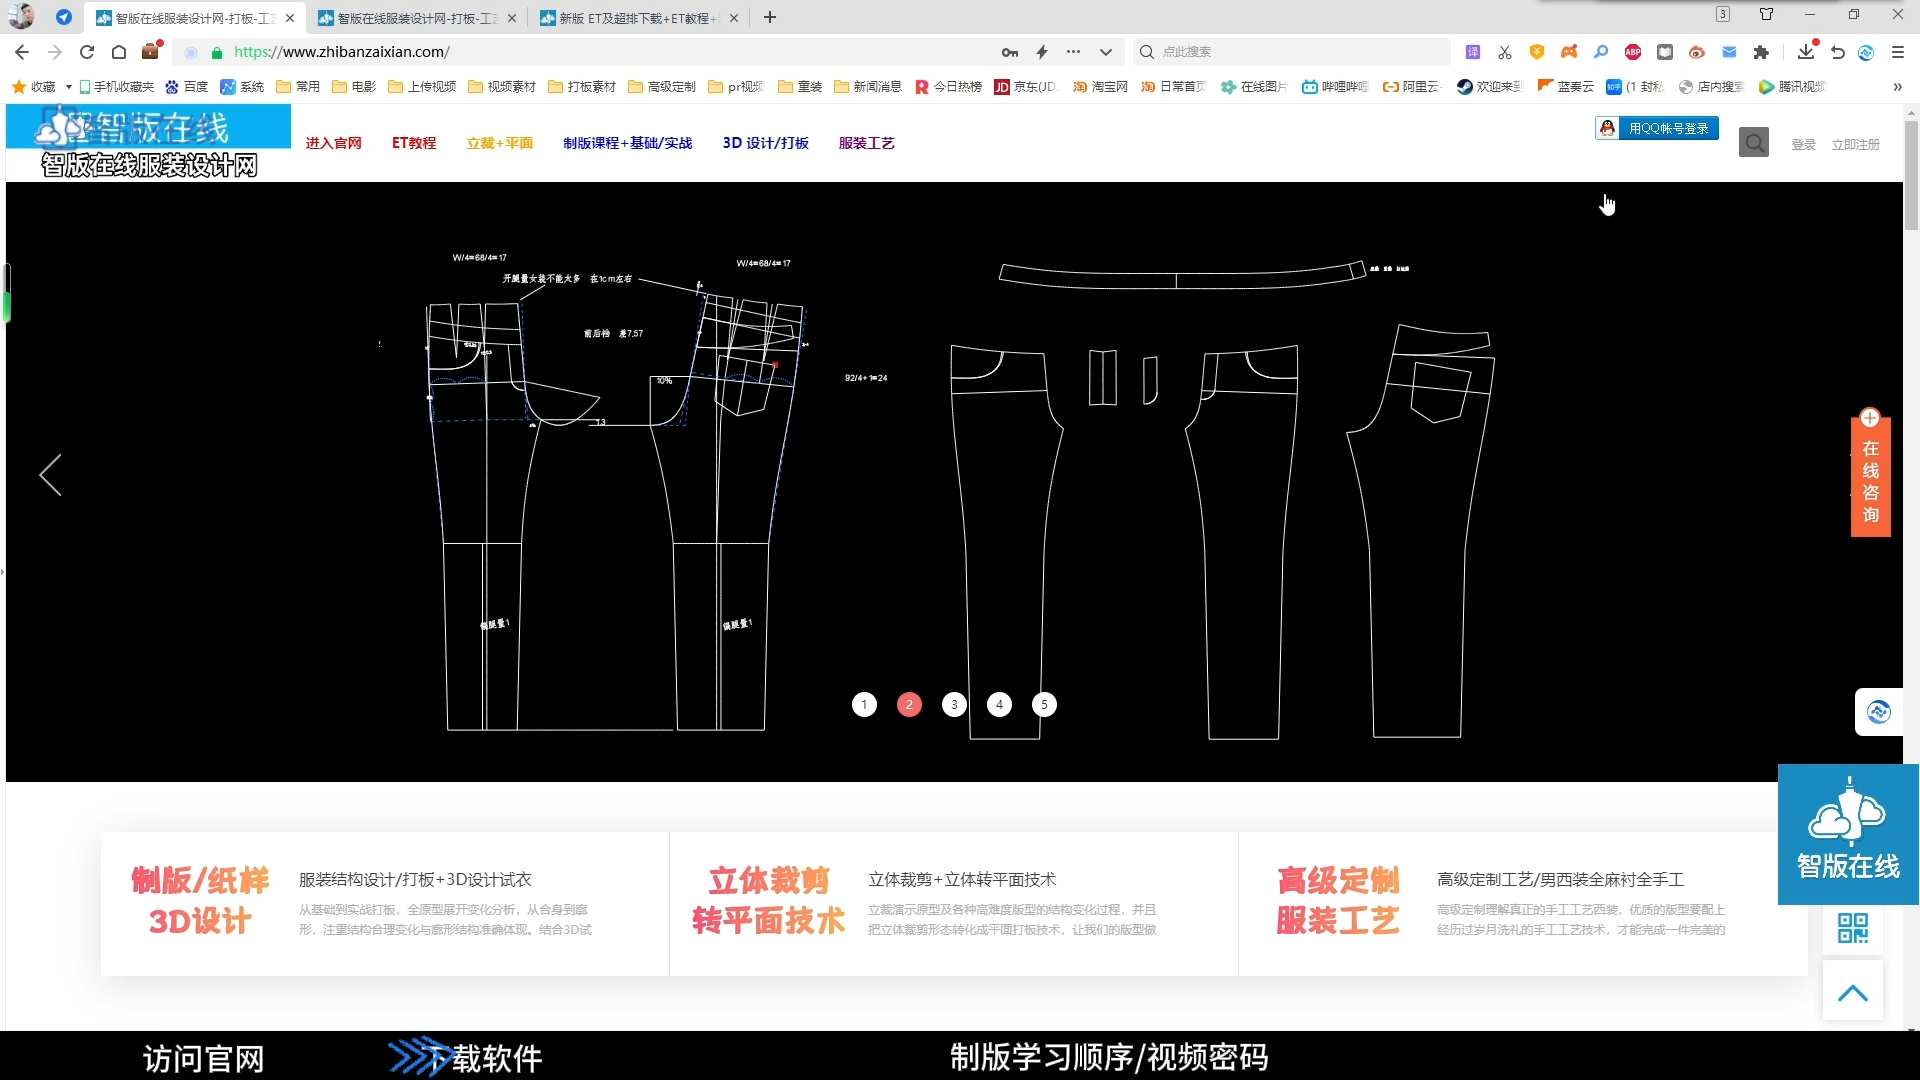Click the game controller extension icon
This screenshot has height=1080, width=1920.
click(x=1569, y=52)
